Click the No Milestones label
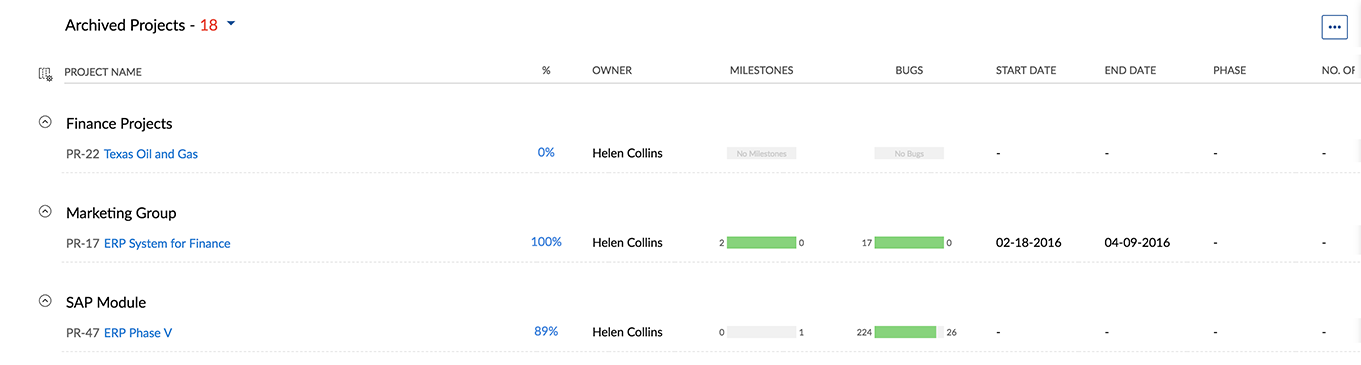 coord(761,154)
